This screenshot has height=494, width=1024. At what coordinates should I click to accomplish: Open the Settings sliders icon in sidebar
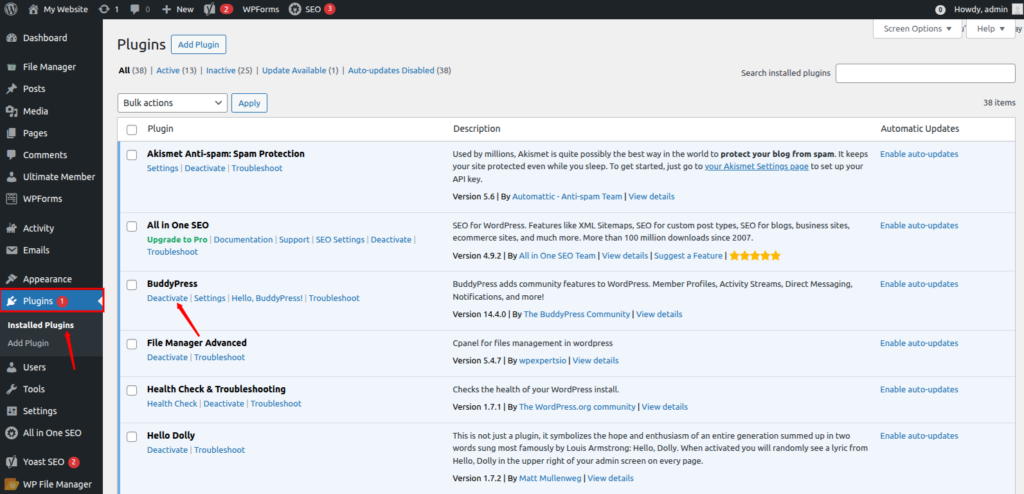pyautogui.click(x=11, y=411)
